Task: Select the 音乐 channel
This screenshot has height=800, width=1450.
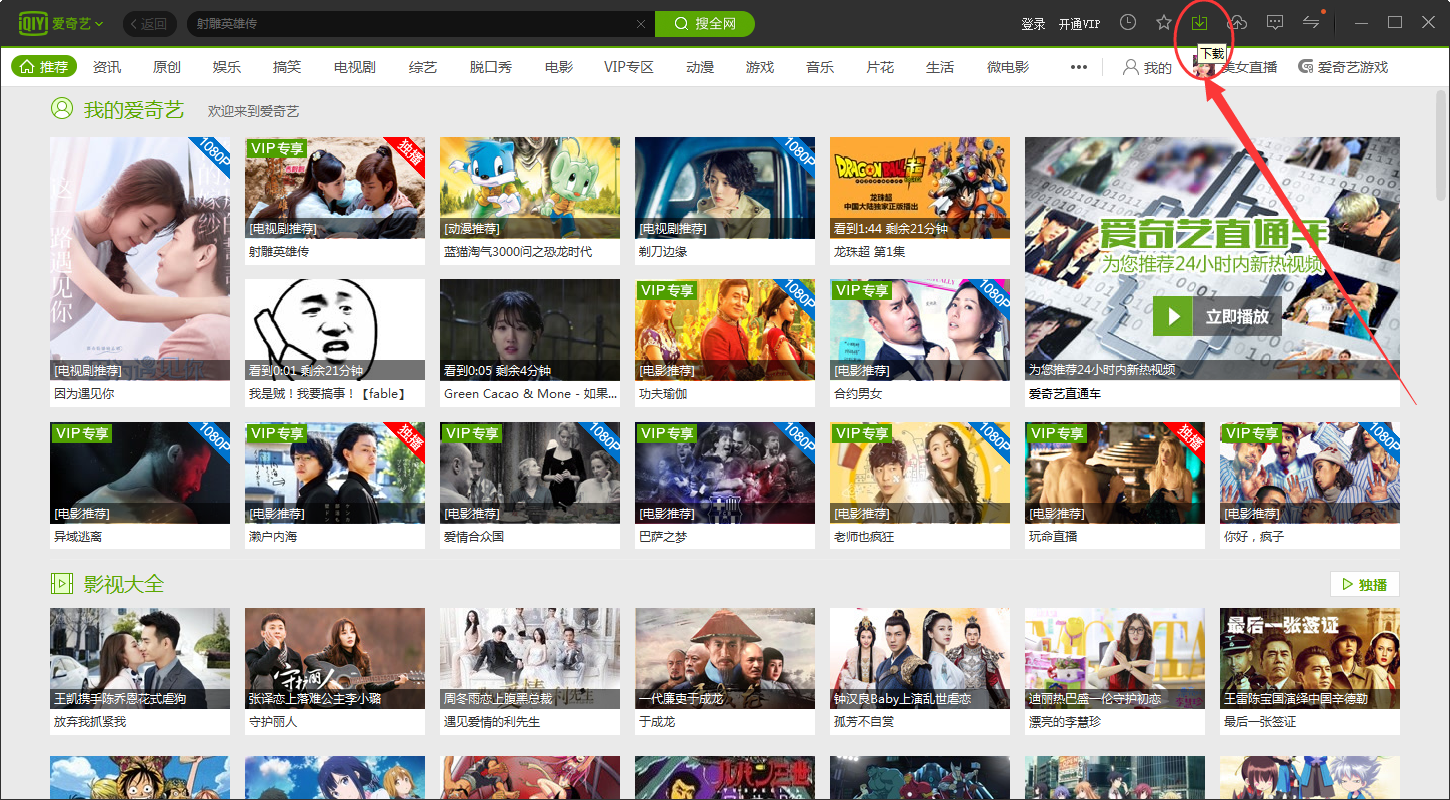Action: pyautogui.click(x=820, y=67)
